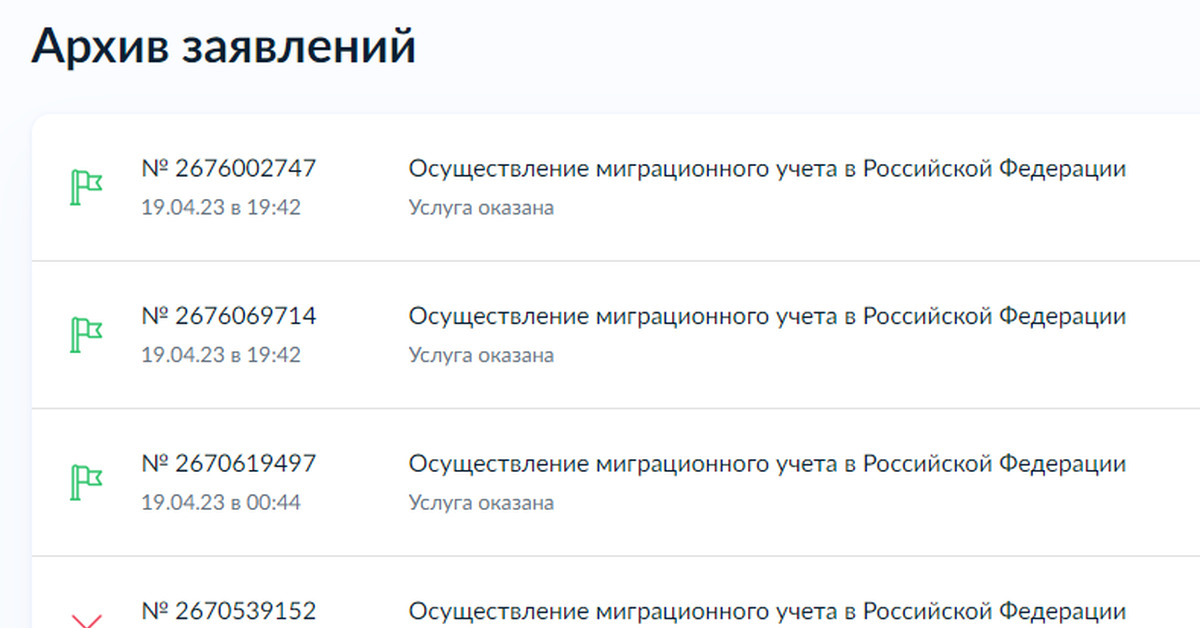The height and width of the screenshot is (628, 1200).
Task: Click the date under application 2676069714
Action: pyautogui.click(x=221, y=355)
